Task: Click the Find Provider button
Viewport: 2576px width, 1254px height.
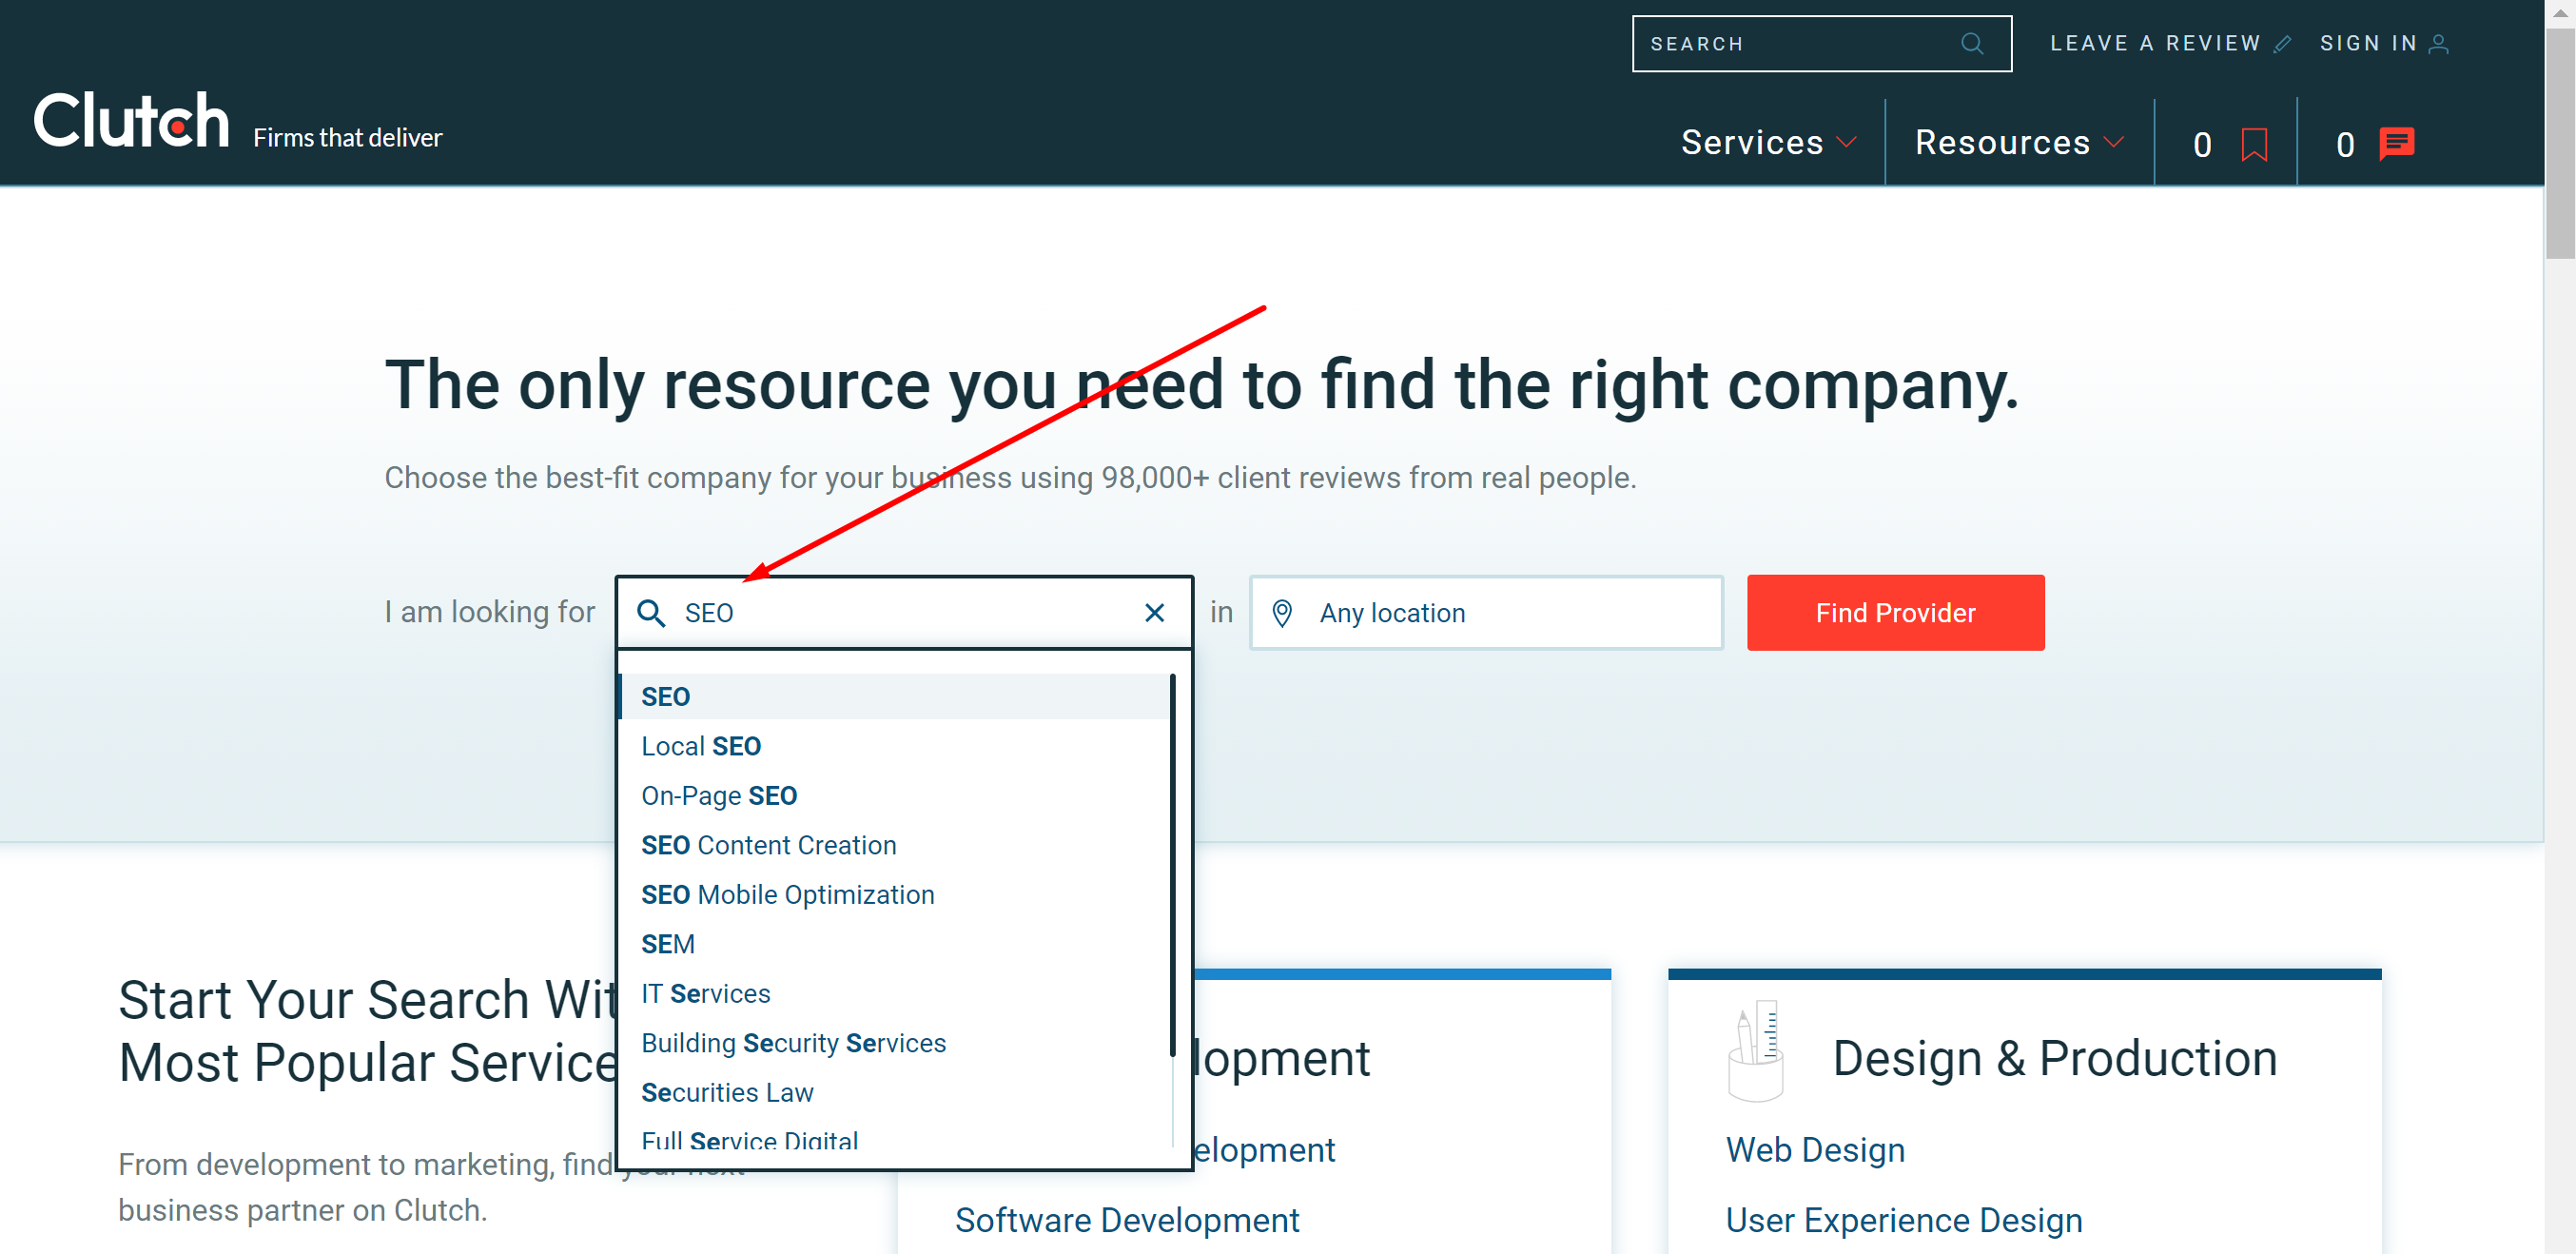Action: [x=1895, y=613]
